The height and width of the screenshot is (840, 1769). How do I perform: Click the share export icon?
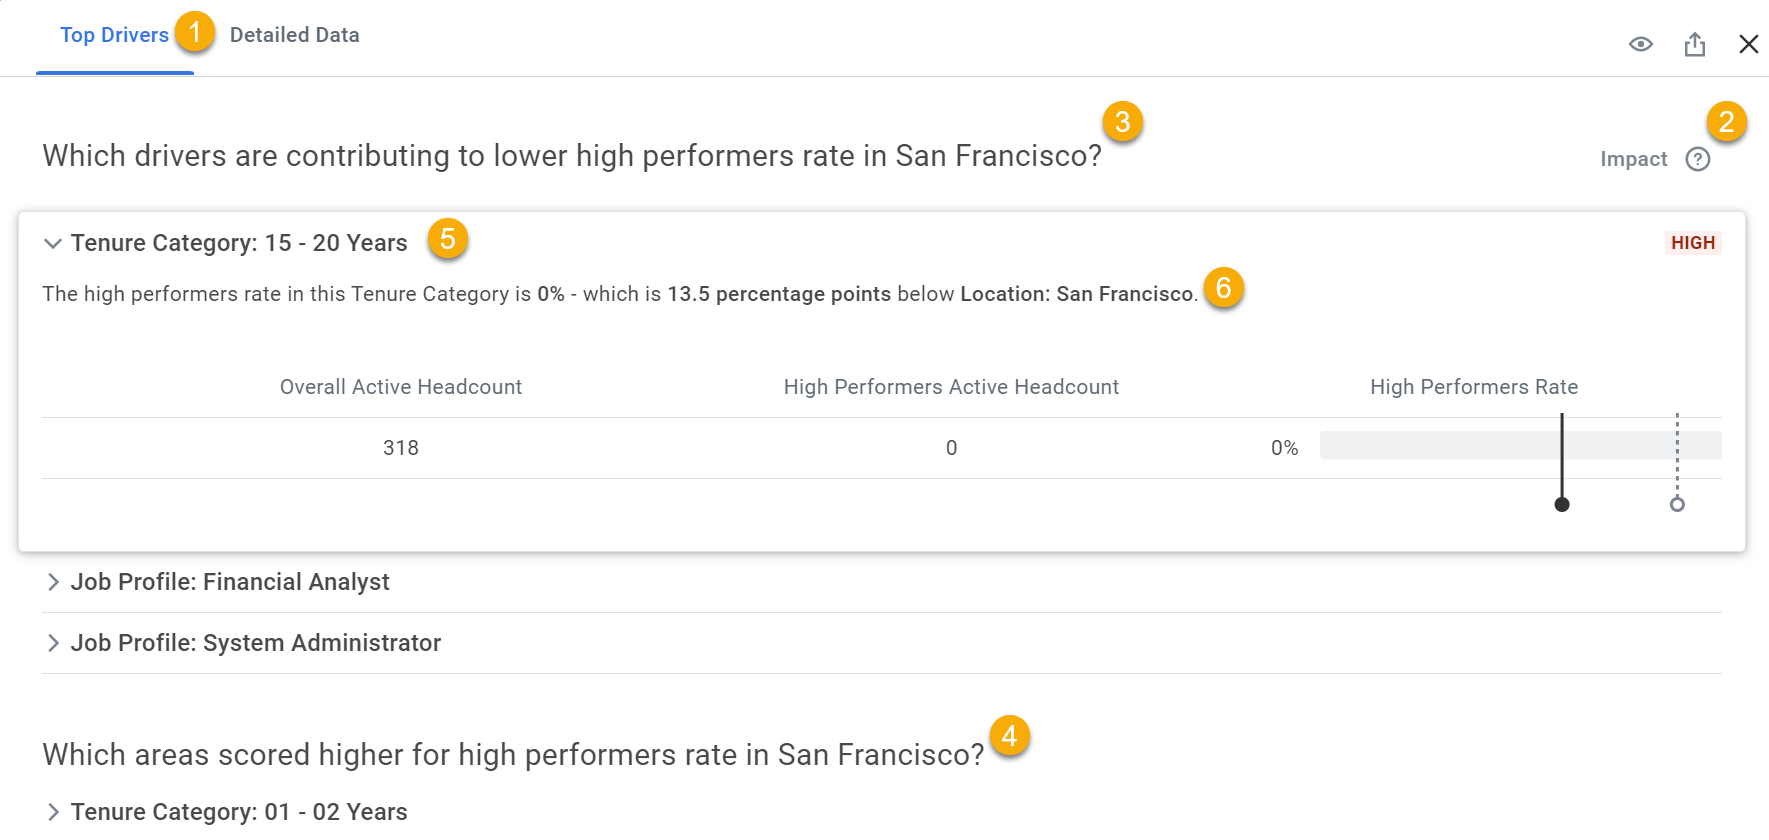1694,44
